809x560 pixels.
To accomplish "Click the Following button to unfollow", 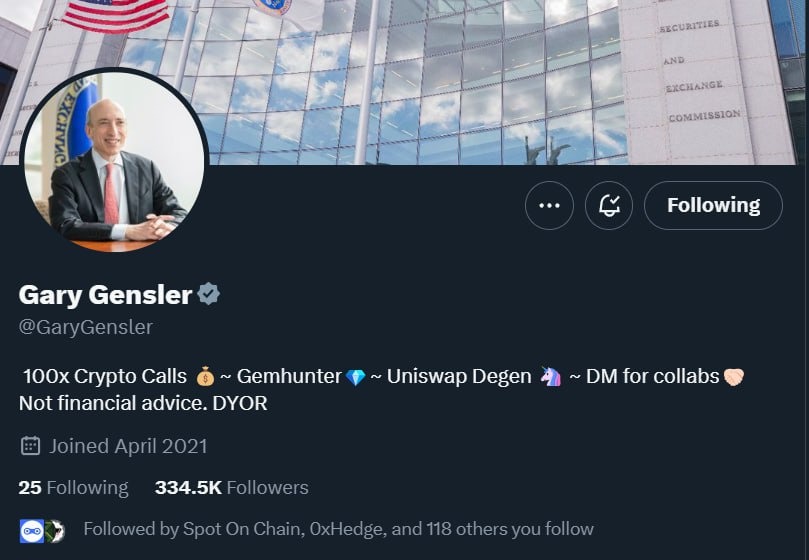I will [x=713, y=205].
